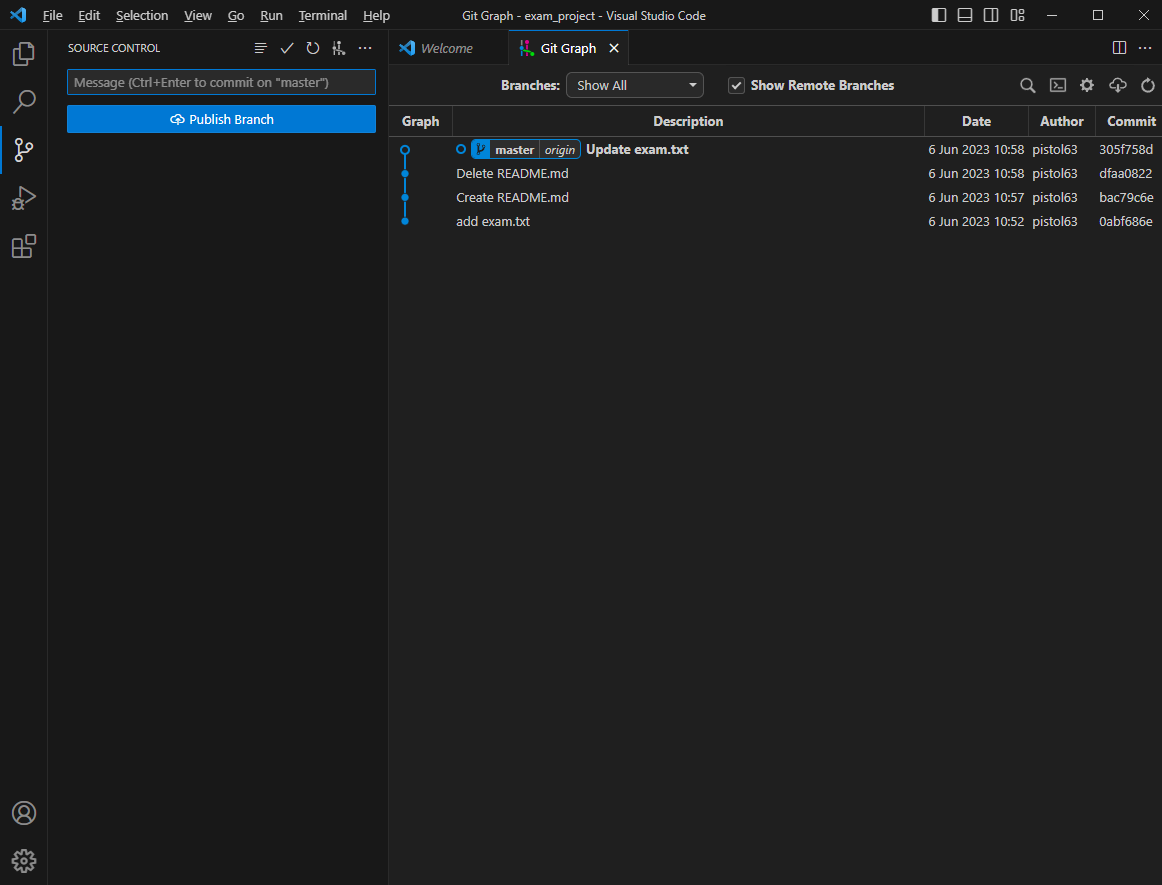
Task: Click the Author column header
Action: 1061,122
